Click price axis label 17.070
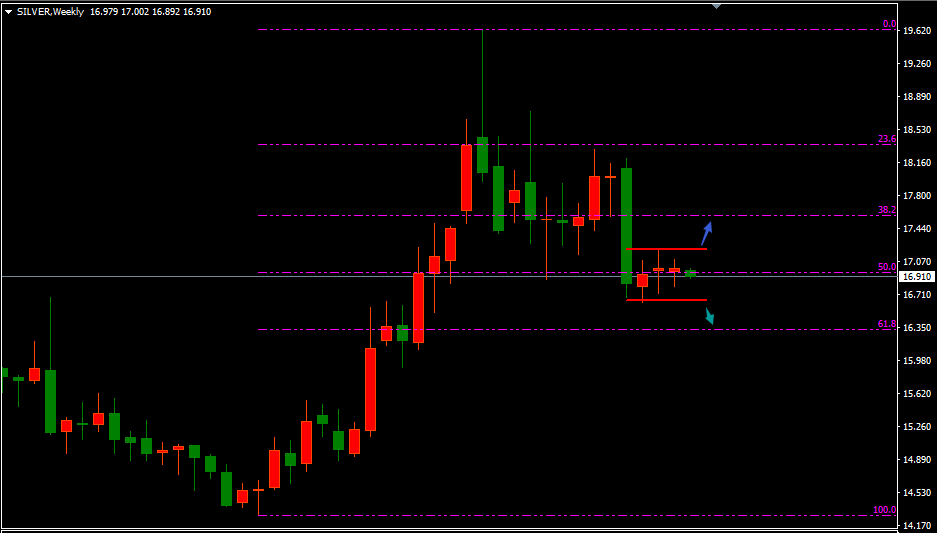 tap(917, 262)
